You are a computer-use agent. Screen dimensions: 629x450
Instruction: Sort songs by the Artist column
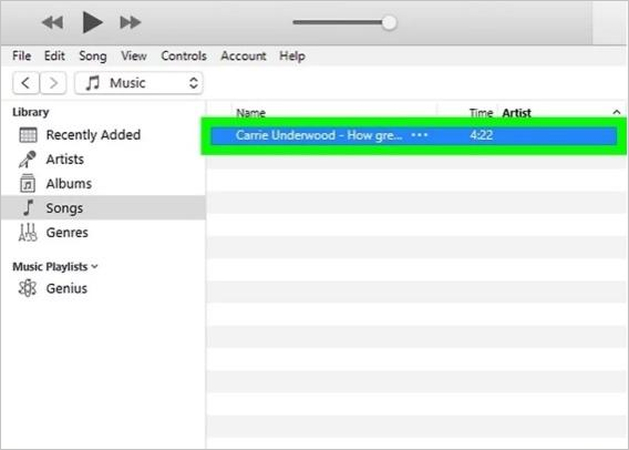pyautogui.click(x=517, y=113)
